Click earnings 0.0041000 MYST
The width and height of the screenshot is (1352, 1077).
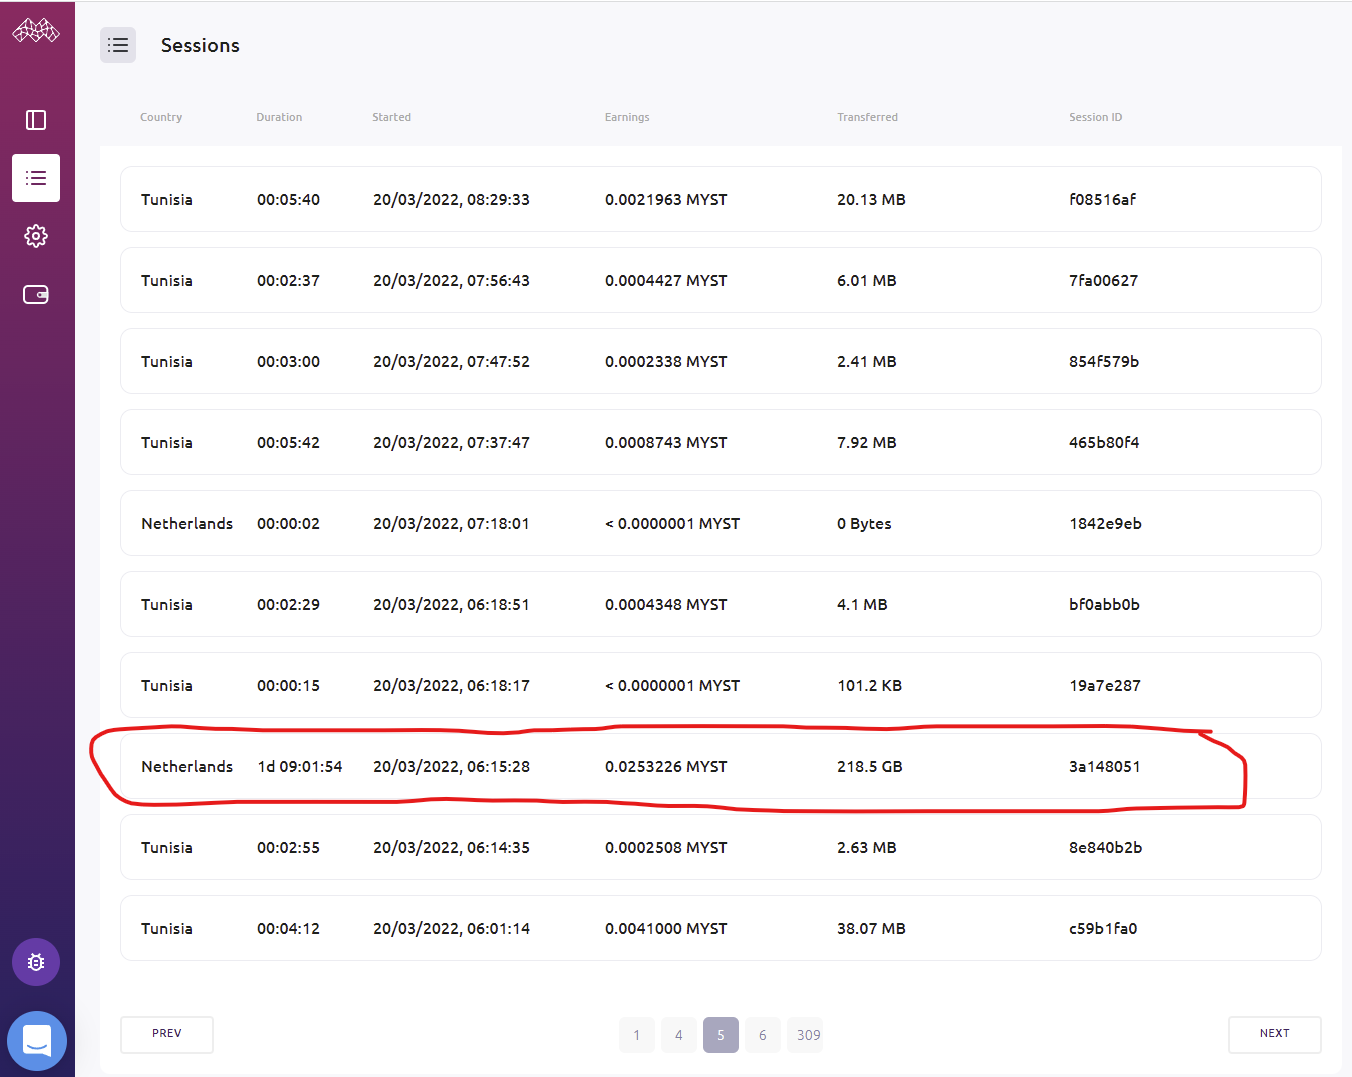coord(666,928)
